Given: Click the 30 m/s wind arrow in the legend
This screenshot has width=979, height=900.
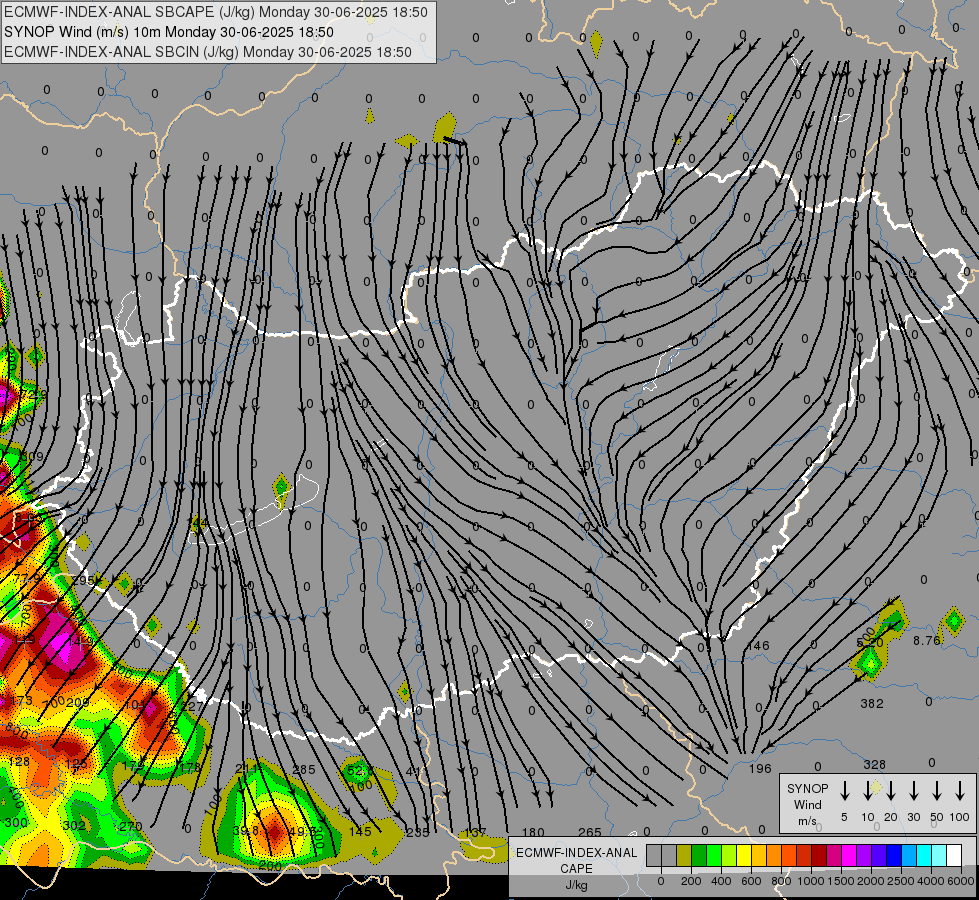Looking at the screenshot, I should 913,791.
